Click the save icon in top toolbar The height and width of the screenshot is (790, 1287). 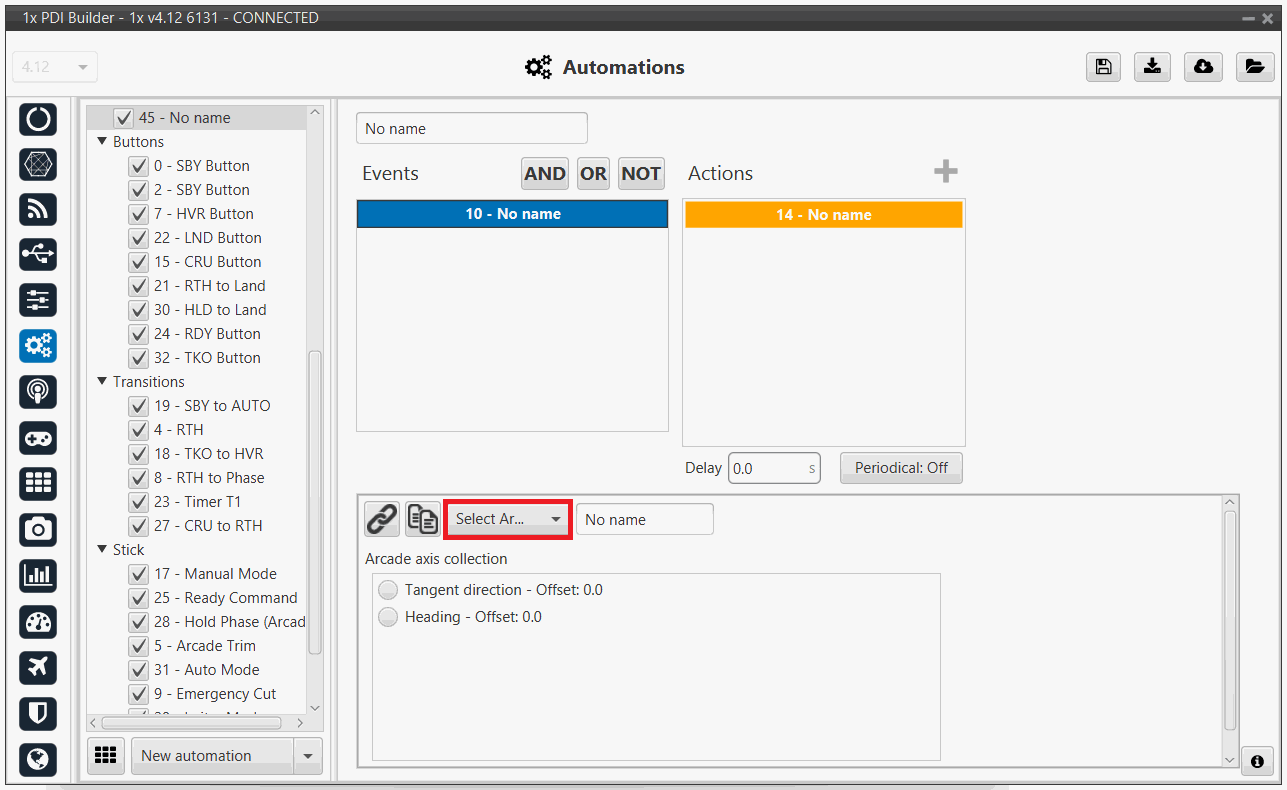pos(1102,67)
